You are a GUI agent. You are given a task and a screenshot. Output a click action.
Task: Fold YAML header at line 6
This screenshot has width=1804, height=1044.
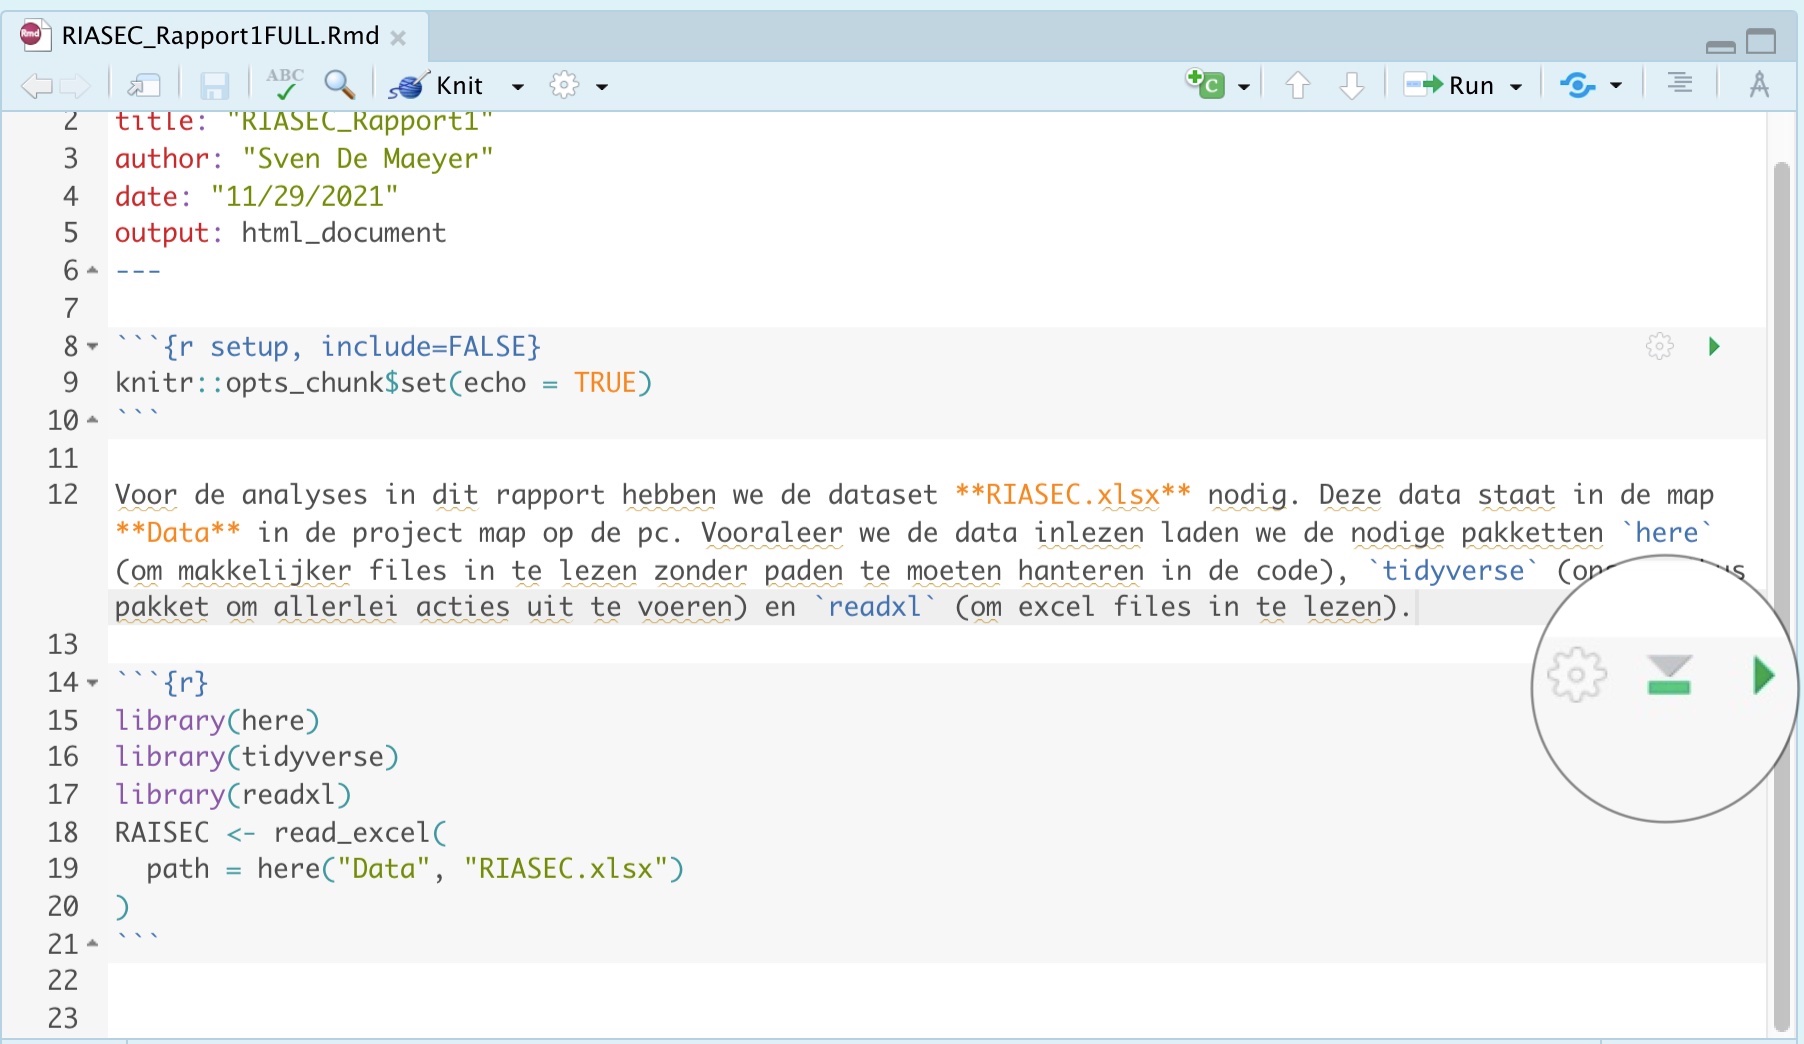93,270
